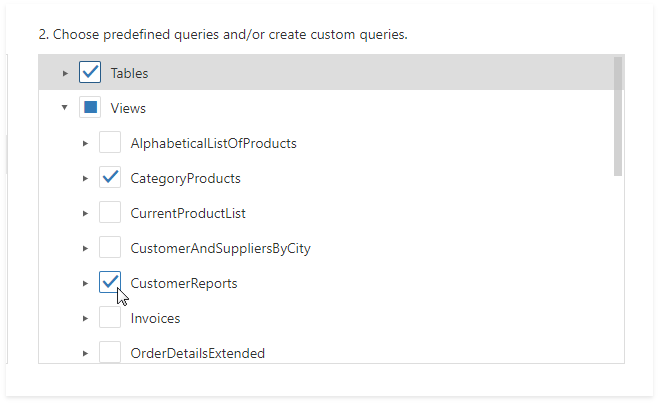Select the OrderDetailsExtended label

(197, 353)
